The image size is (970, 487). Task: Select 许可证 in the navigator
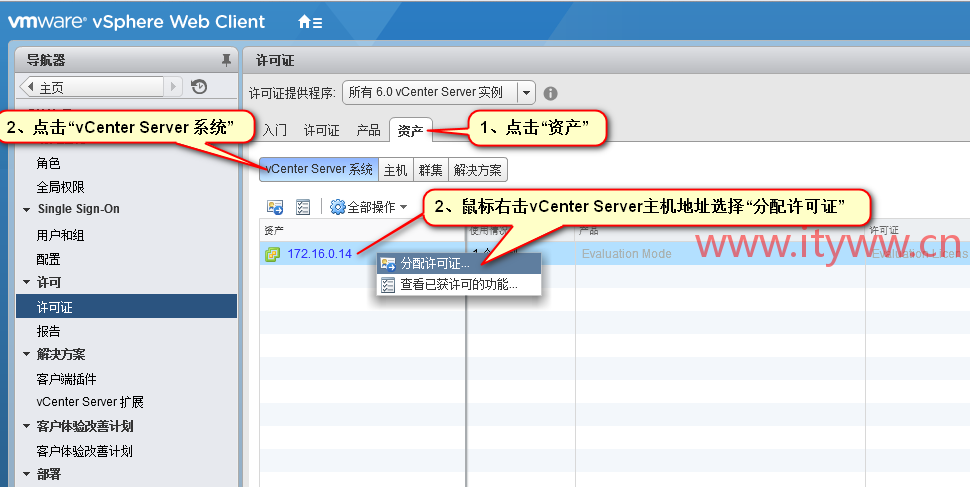126,306
